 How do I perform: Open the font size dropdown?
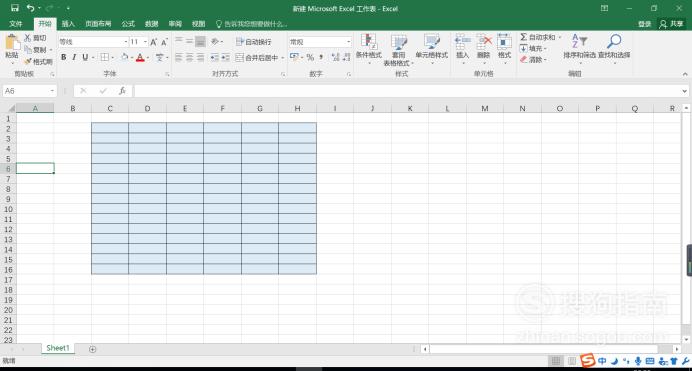146,42
